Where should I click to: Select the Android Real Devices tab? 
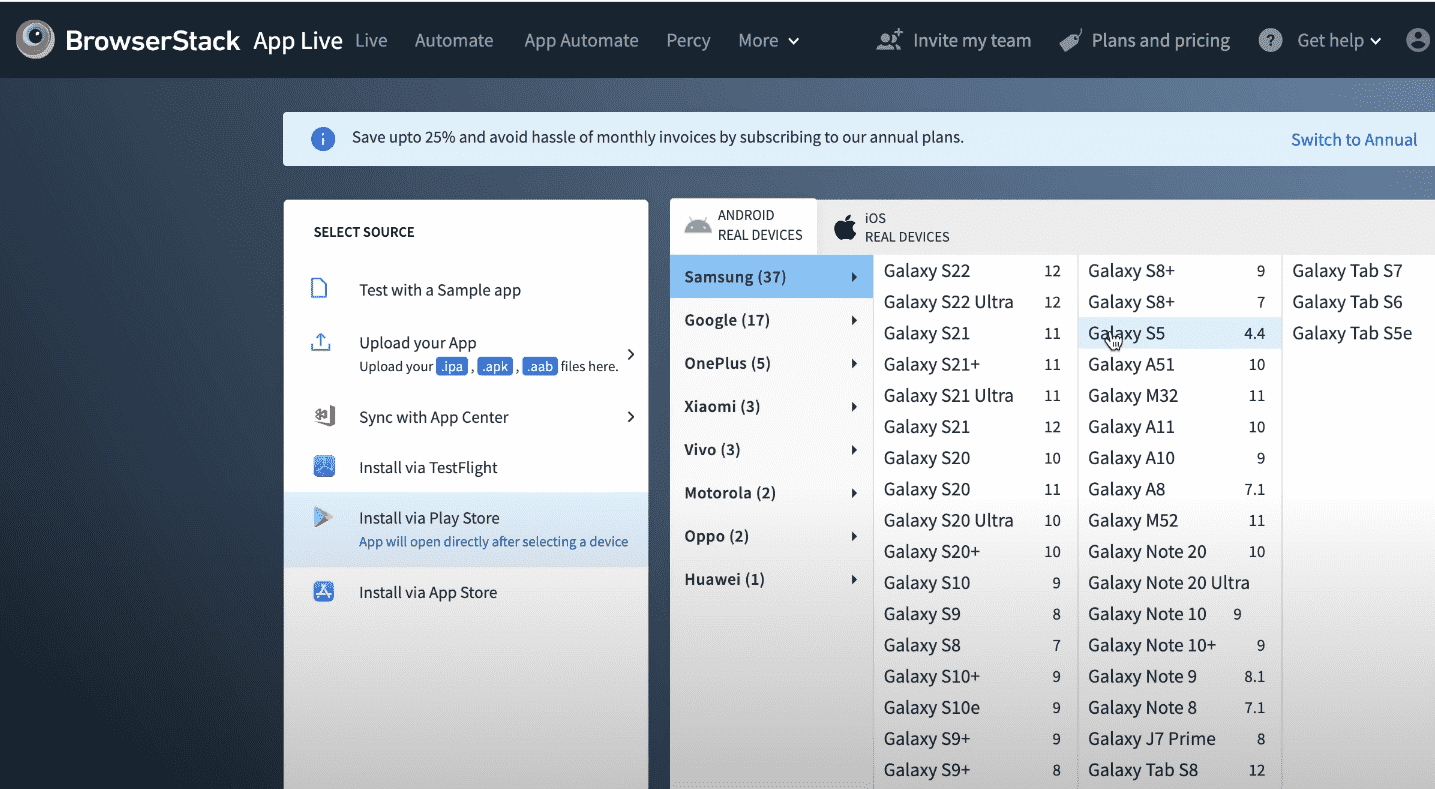(743, 225)
